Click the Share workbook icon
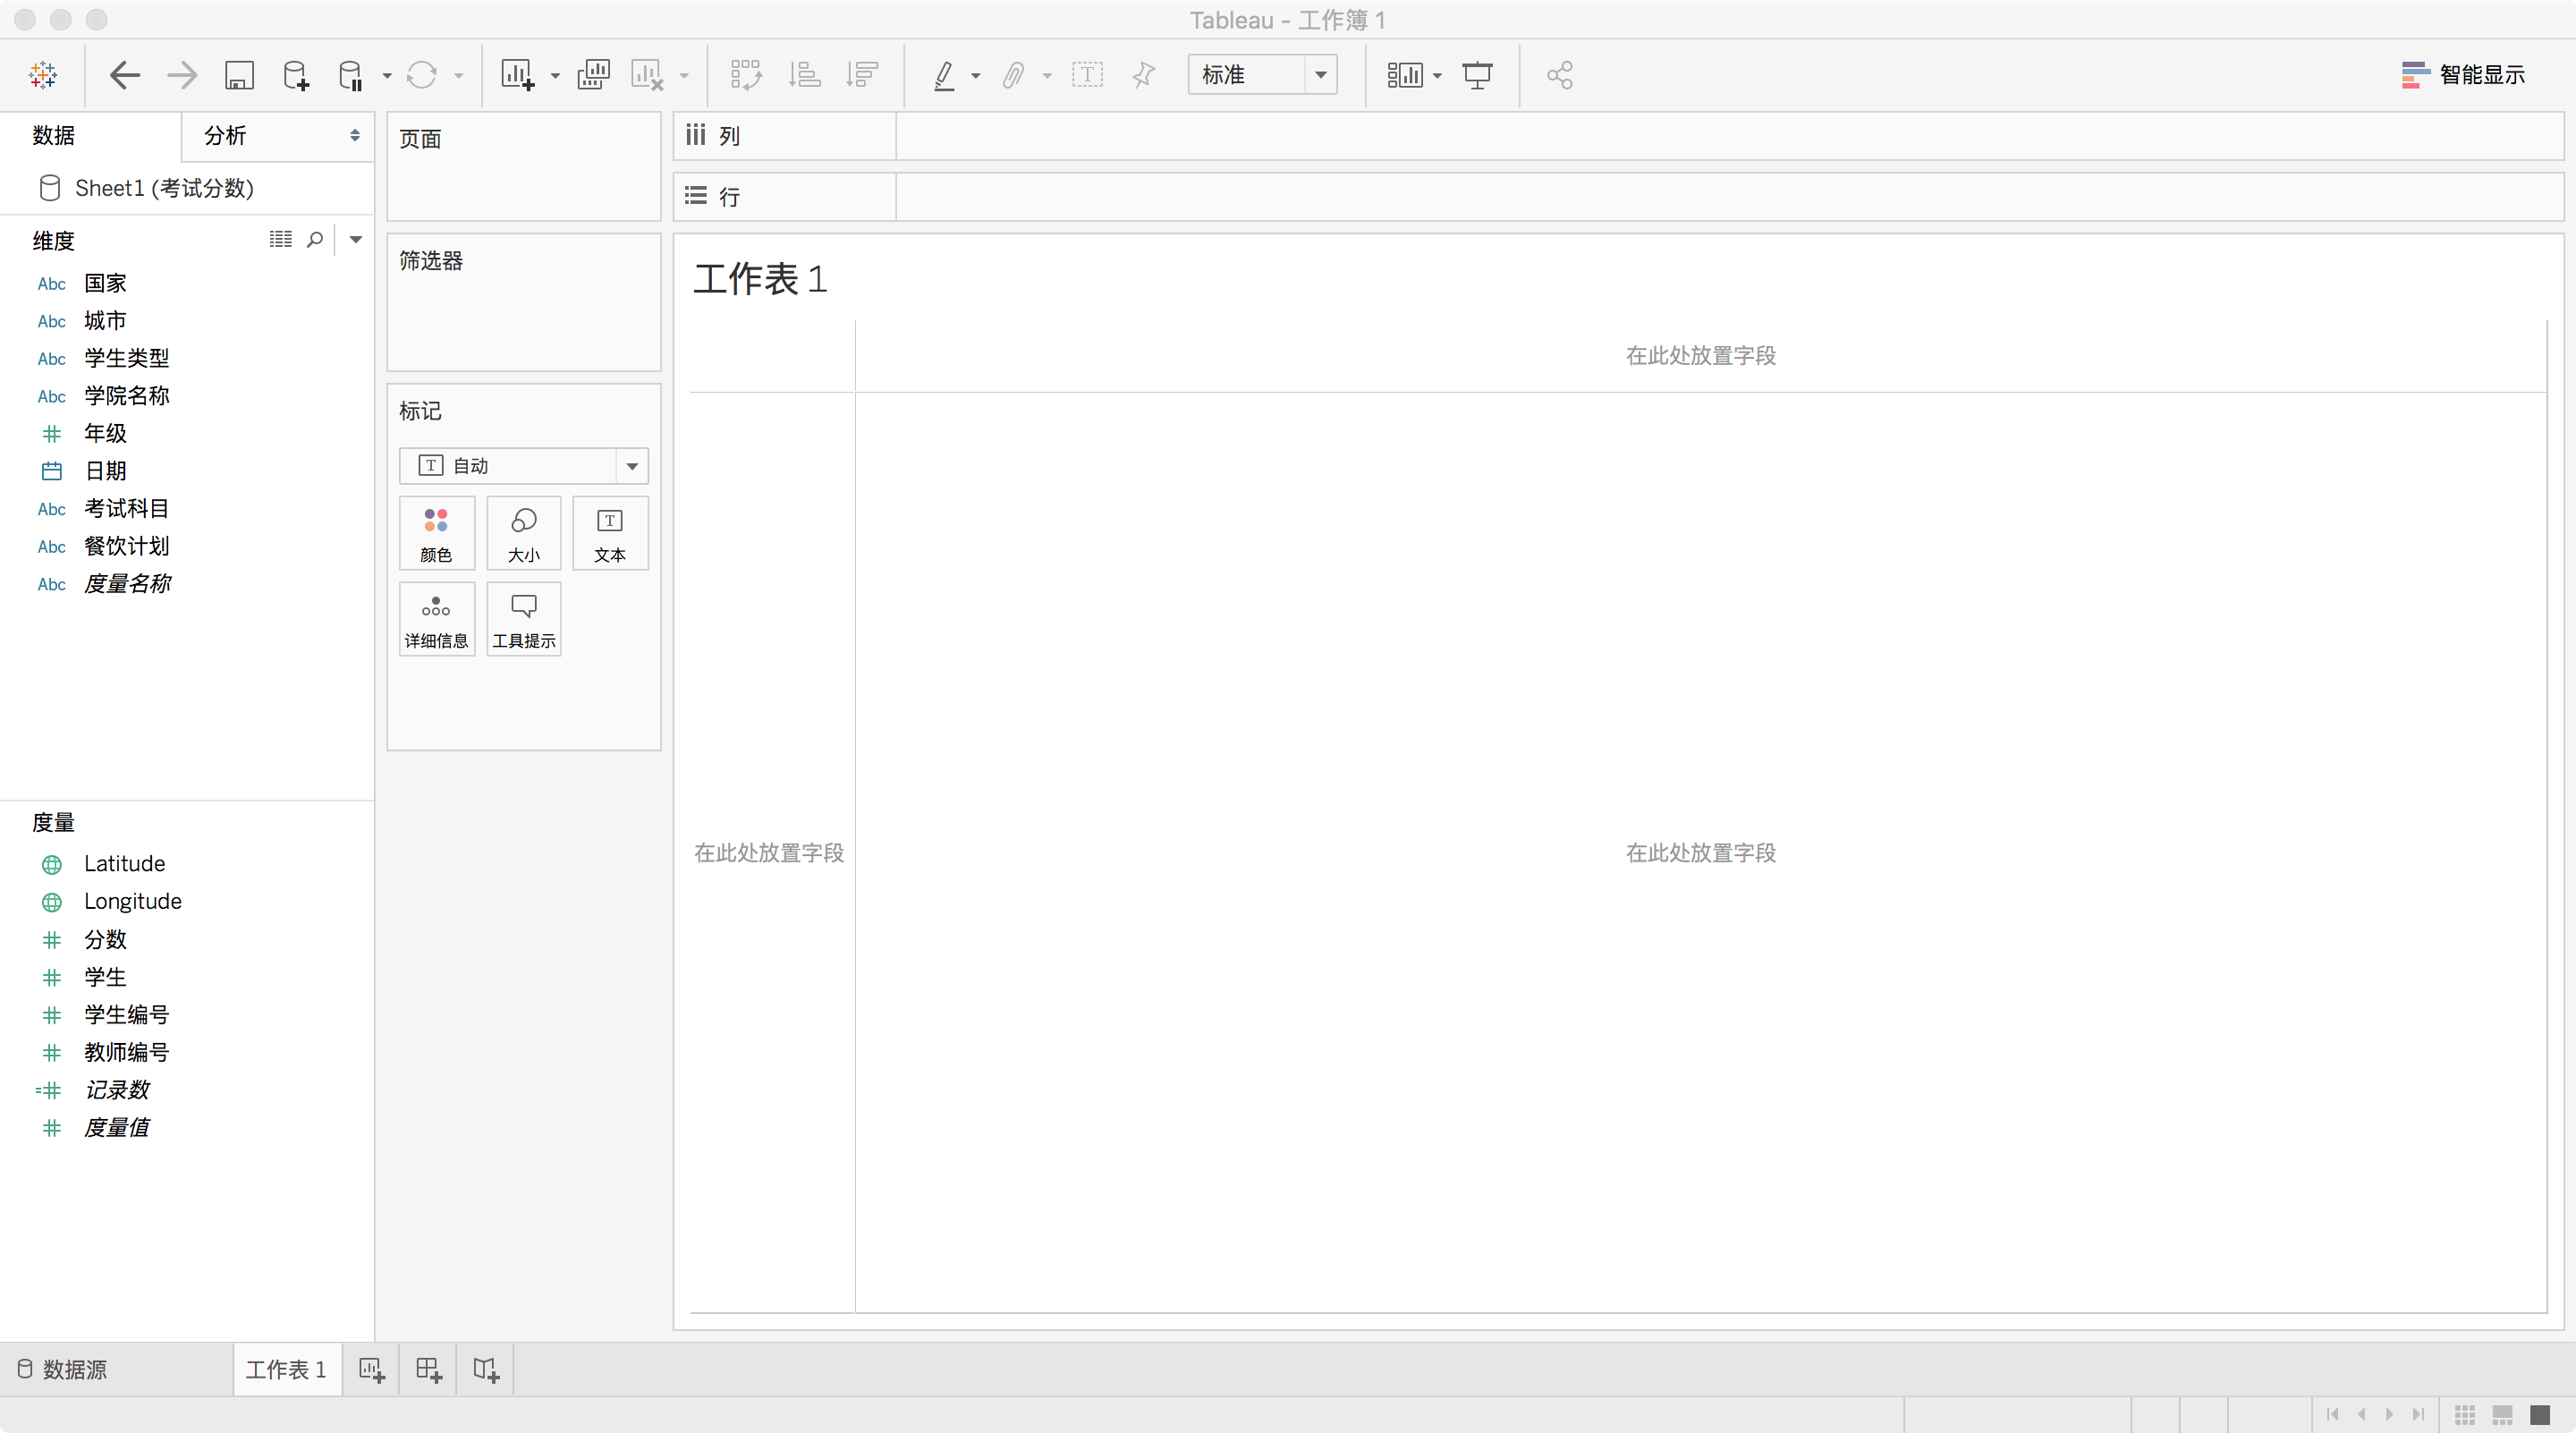Image resolution: width=2576 pixels, height=1433 pixels. coord(1559,75)
